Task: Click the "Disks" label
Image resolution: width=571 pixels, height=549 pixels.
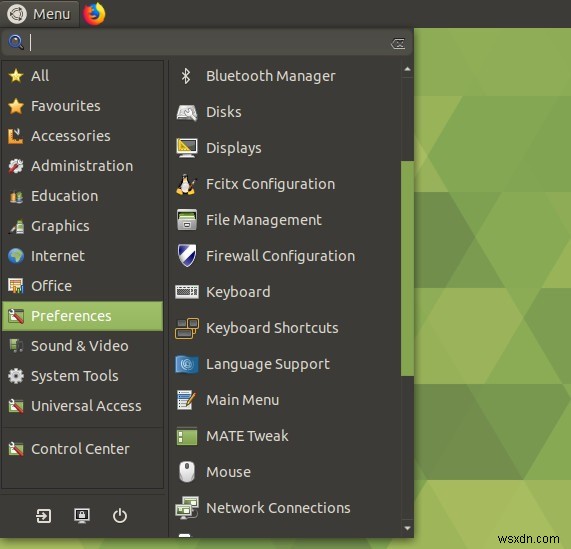Action: 224,112
